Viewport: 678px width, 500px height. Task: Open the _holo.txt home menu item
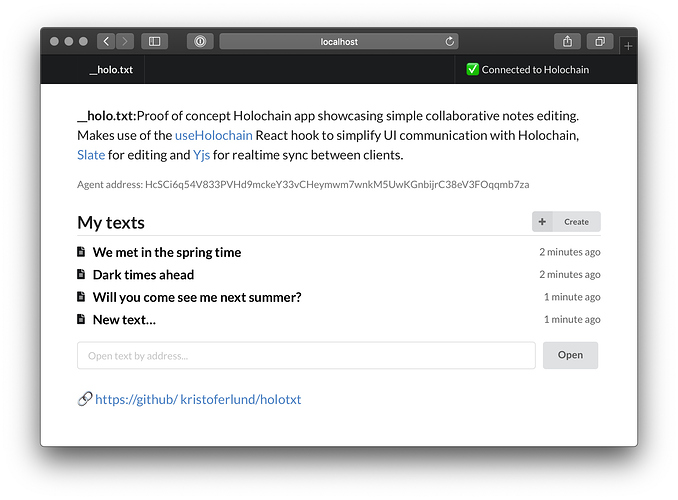coord(112,70)
